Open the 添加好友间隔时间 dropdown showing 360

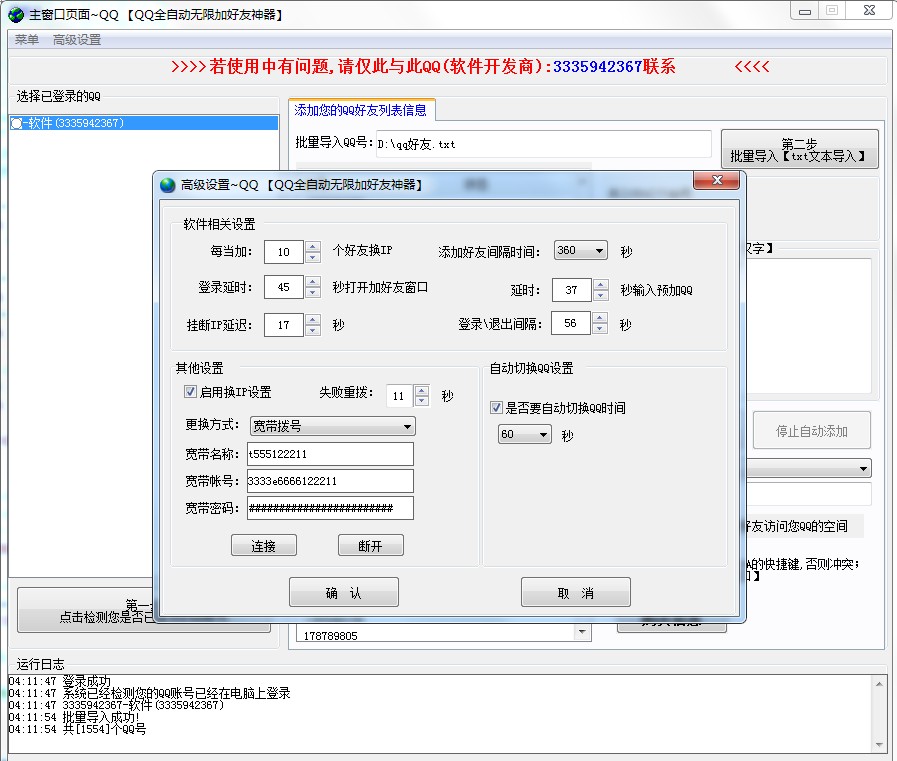[580, 250]
